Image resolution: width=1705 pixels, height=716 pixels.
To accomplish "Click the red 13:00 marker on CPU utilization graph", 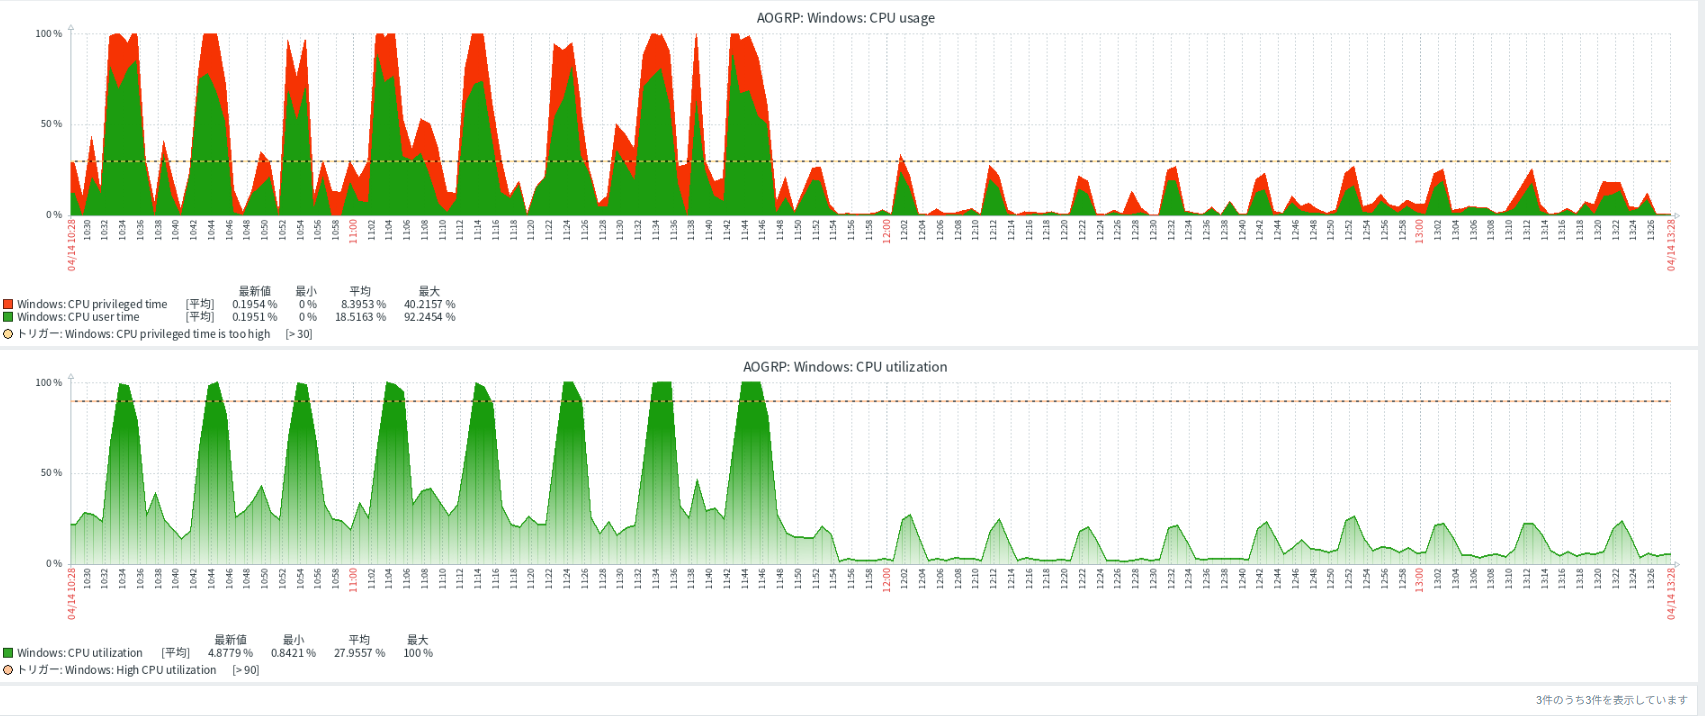I will coord(1419,579).
